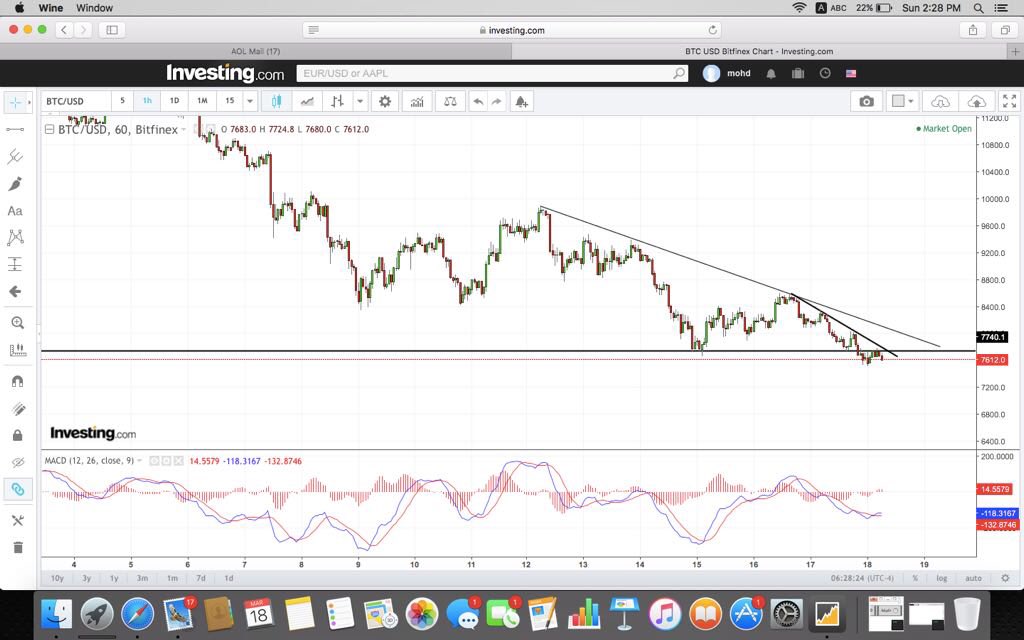Image resolution: width=1024 pixels, height=640 pixels.
Task: Create alert with bell plus icon
Action: (x=521, y=101)
